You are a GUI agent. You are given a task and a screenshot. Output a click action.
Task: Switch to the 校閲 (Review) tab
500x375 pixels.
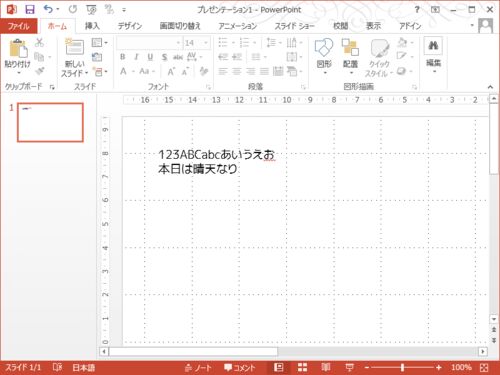(341, 26)
